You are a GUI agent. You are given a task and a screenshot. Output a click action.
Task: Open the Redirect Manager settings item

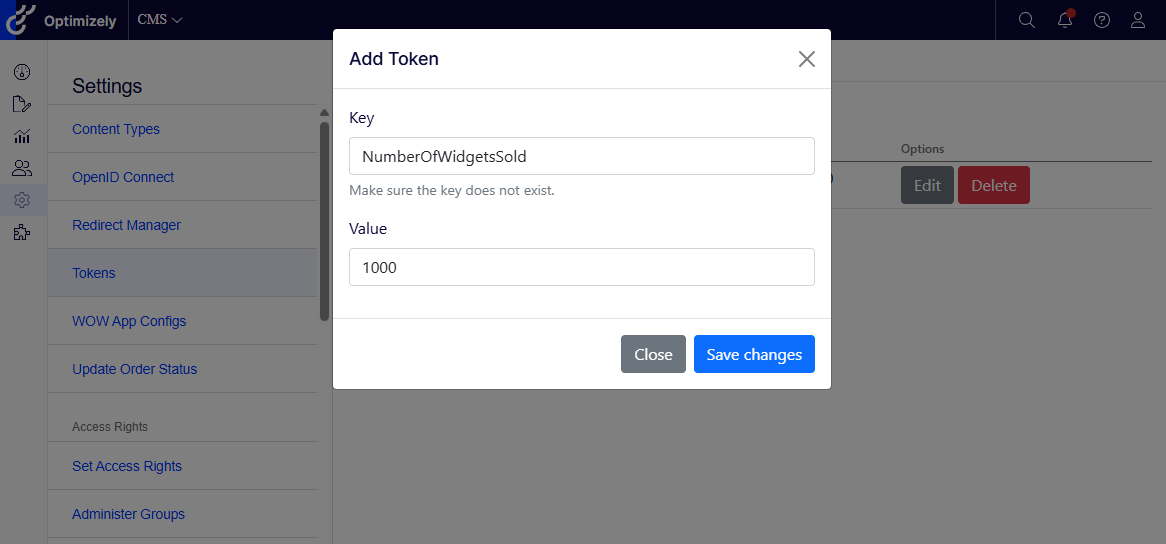(x=127, y=225)
